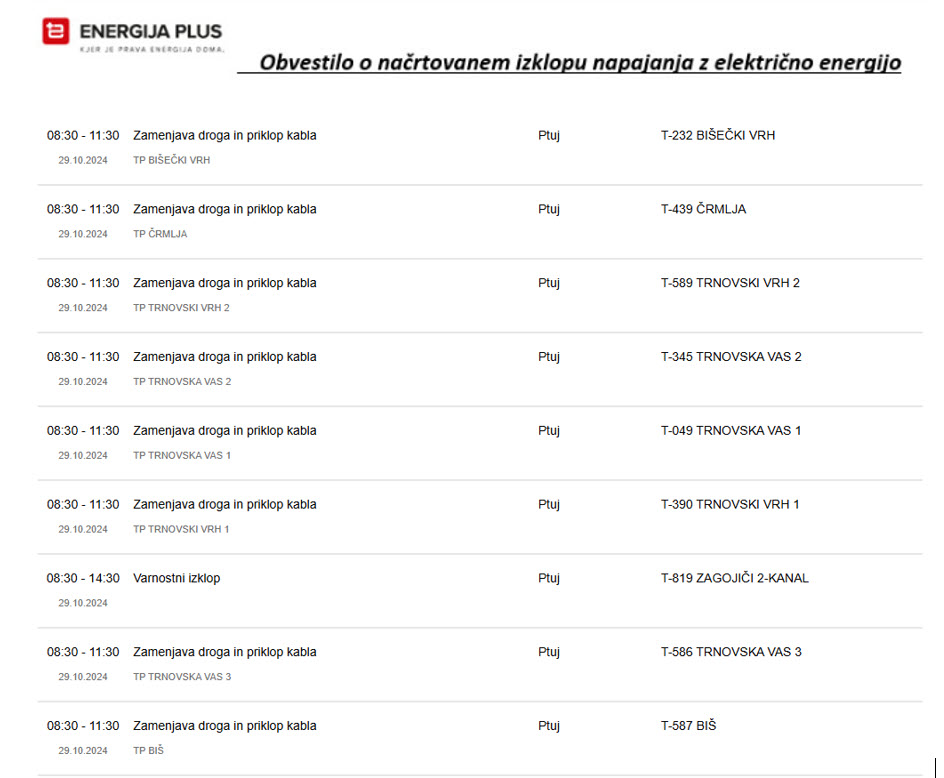Click the time 08:30 - 11:30 in the T-586 row
The height and width of the screenshot is (778, 944).
[x=83, y=652]
